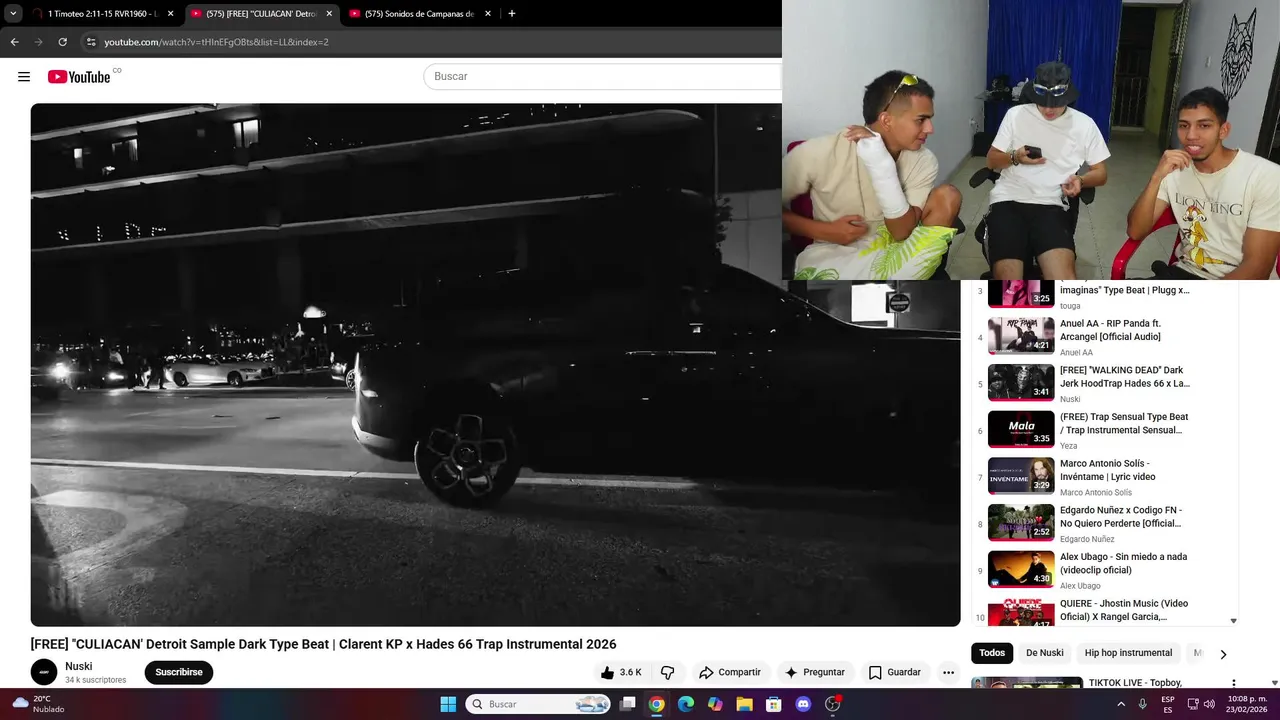Play Edgardo Nuñez No Quiero Perderte thumbnail
The image size is (1280, 720).
(x=1021, y=523)
